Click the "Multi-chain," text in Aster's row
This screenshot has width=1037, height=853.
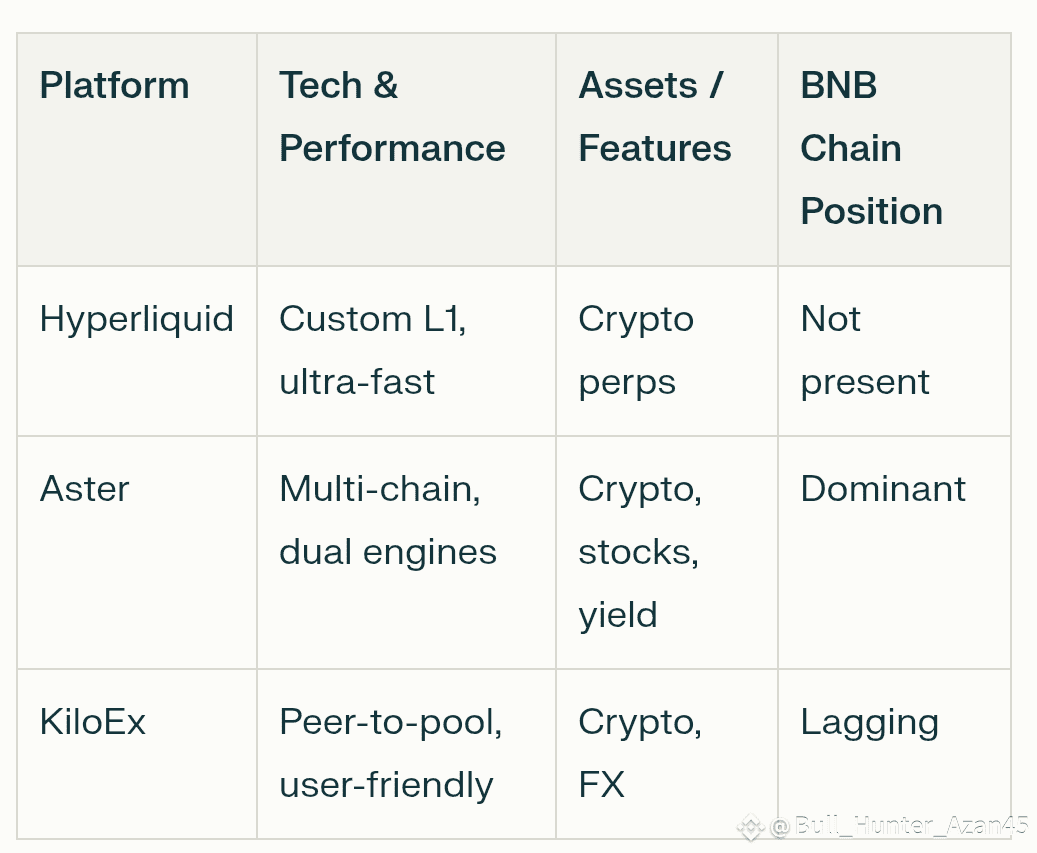380,489
